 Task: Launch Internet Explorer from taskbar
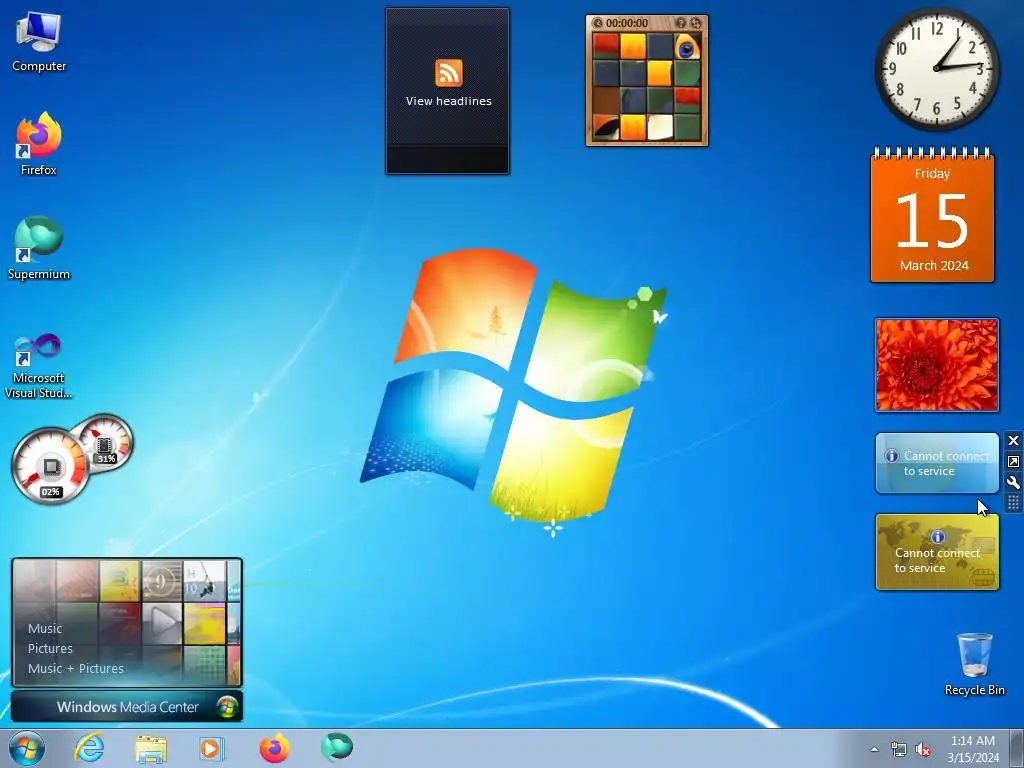89,748
